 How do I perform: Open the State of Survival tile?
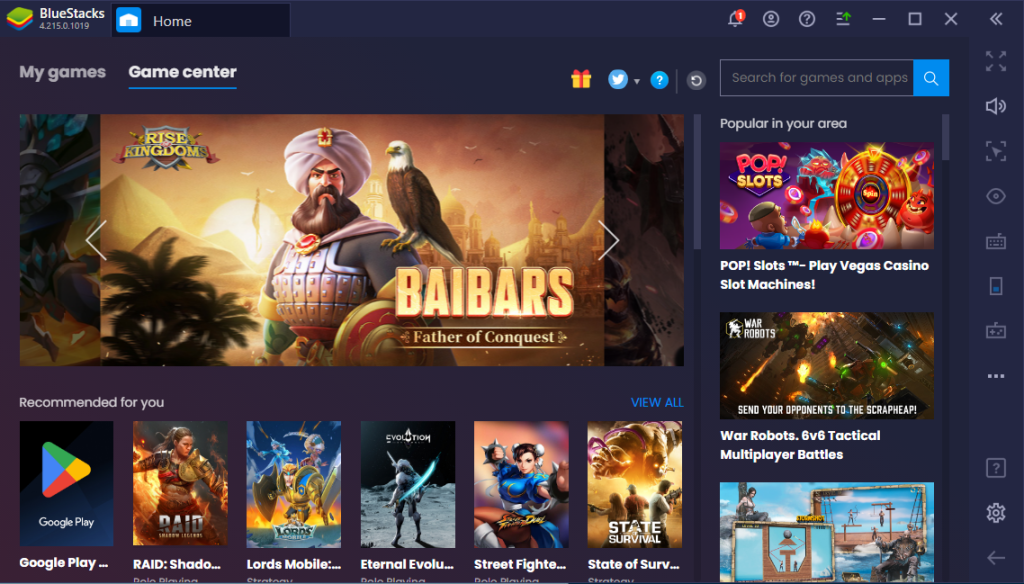[635, 484]
